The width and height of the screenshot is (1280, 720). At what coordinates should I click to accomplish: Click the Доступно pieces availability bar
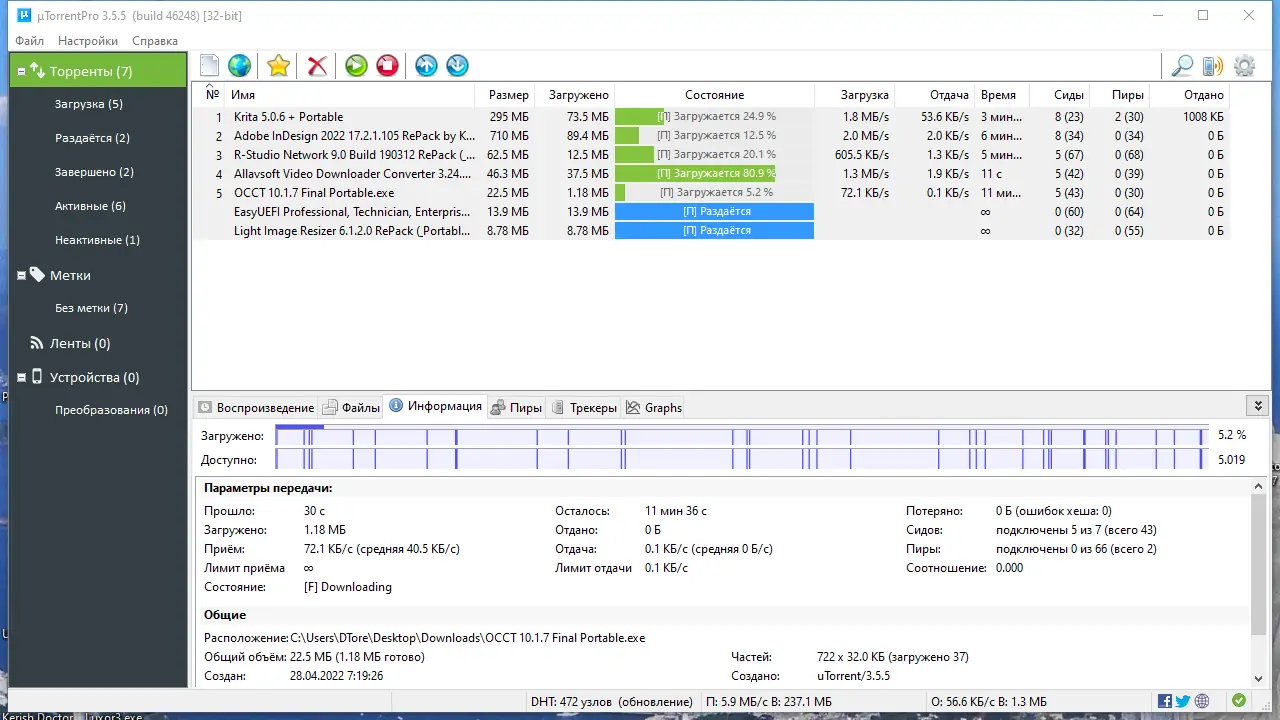point(742,460)
